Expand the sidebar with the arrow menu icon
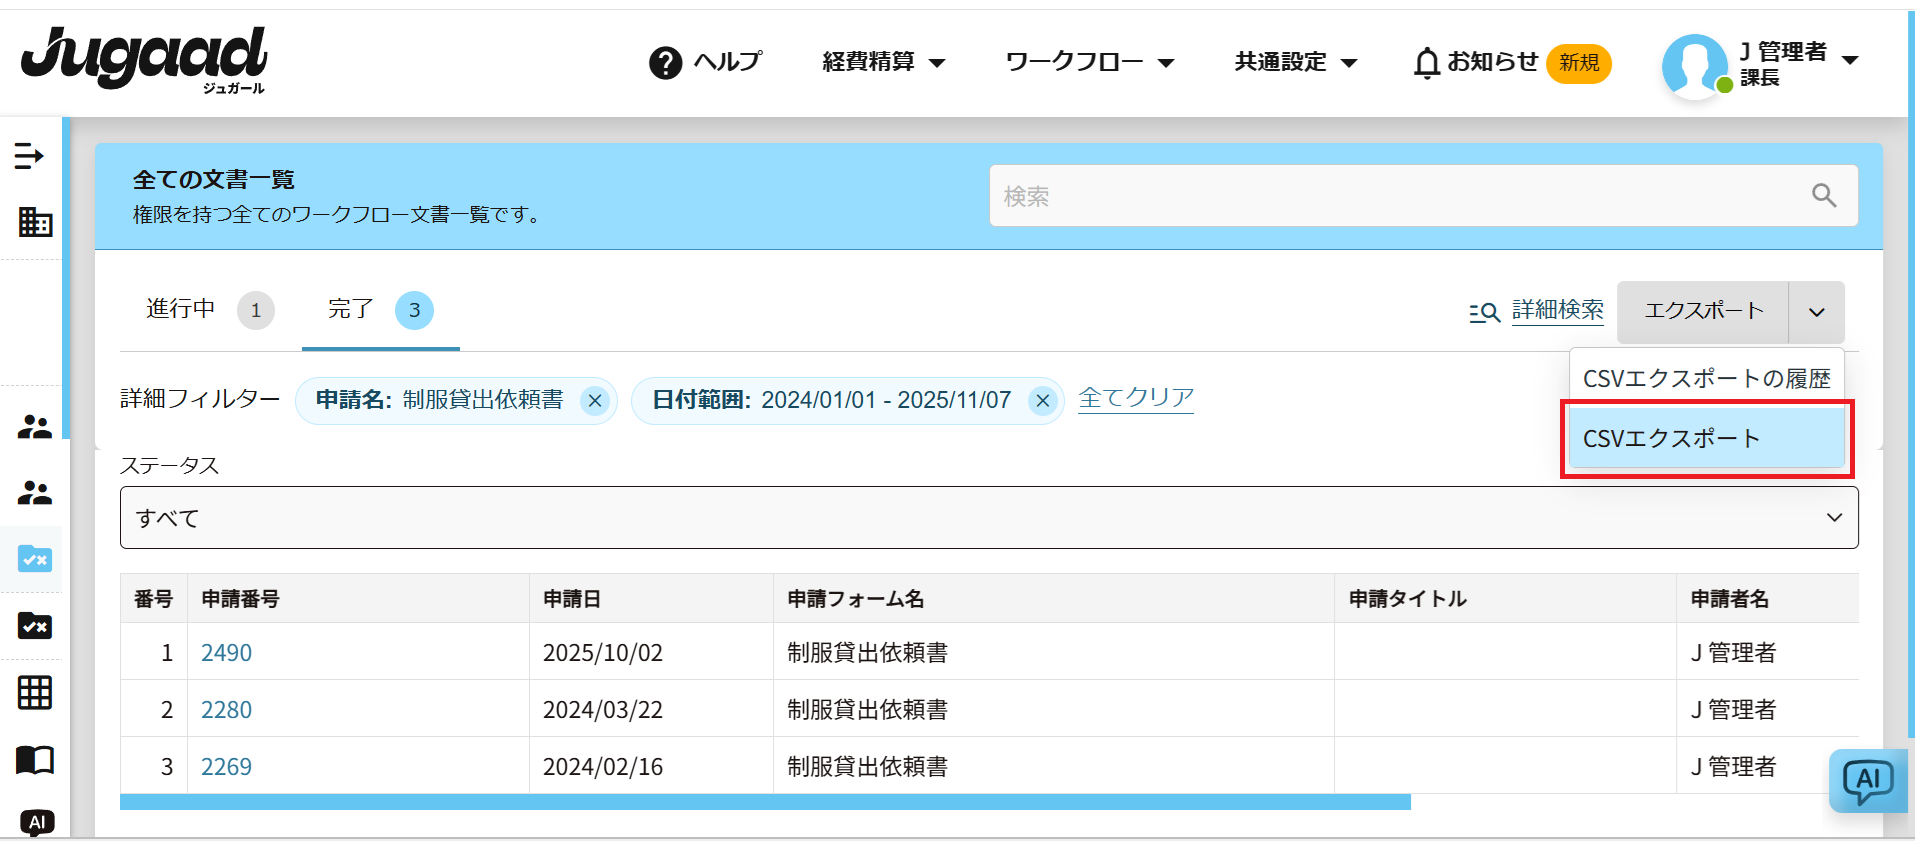Image resolution: width=1918 pixels, height=841 pixels. click(29, 156)
